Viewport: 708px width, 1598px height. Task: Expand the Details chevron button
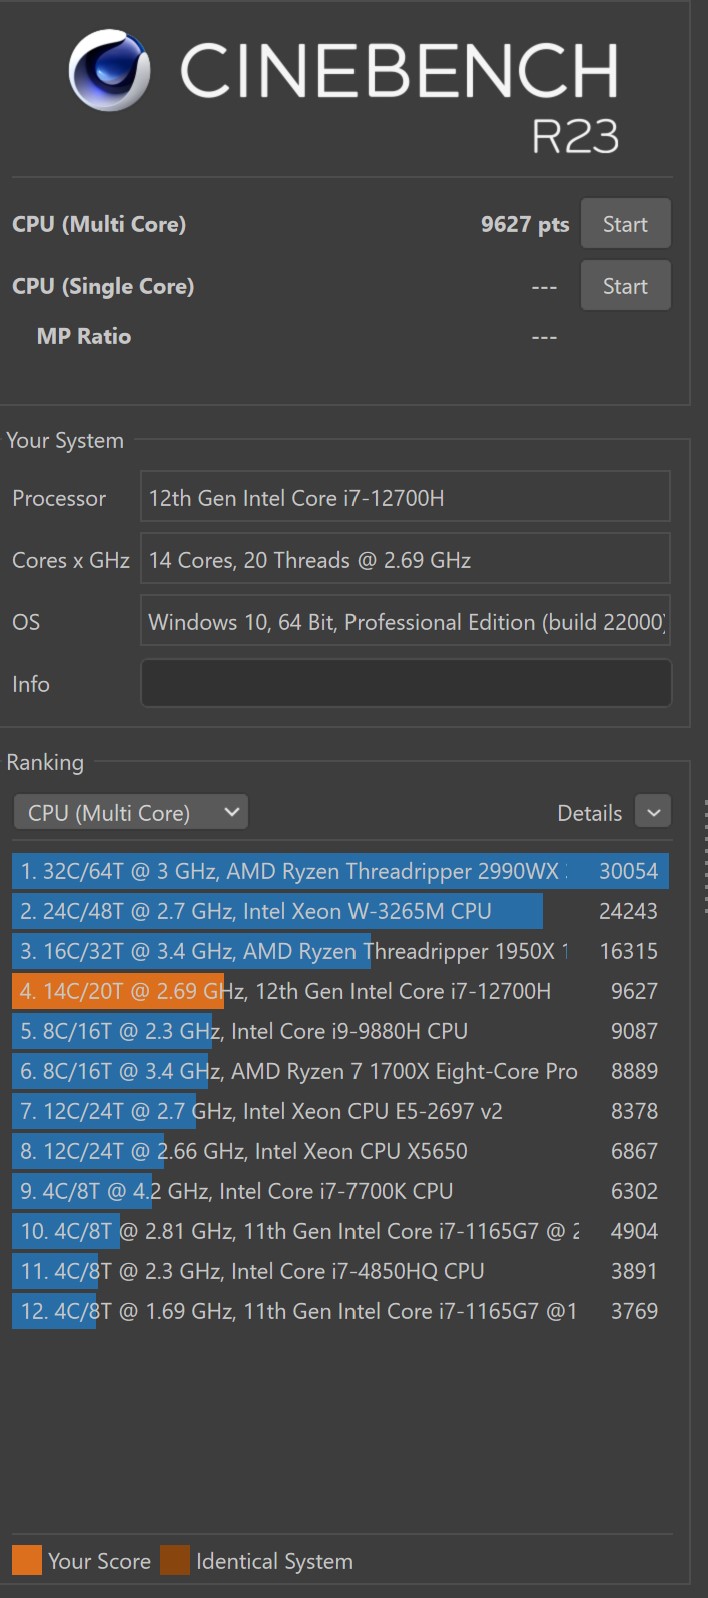pos(653,812)
